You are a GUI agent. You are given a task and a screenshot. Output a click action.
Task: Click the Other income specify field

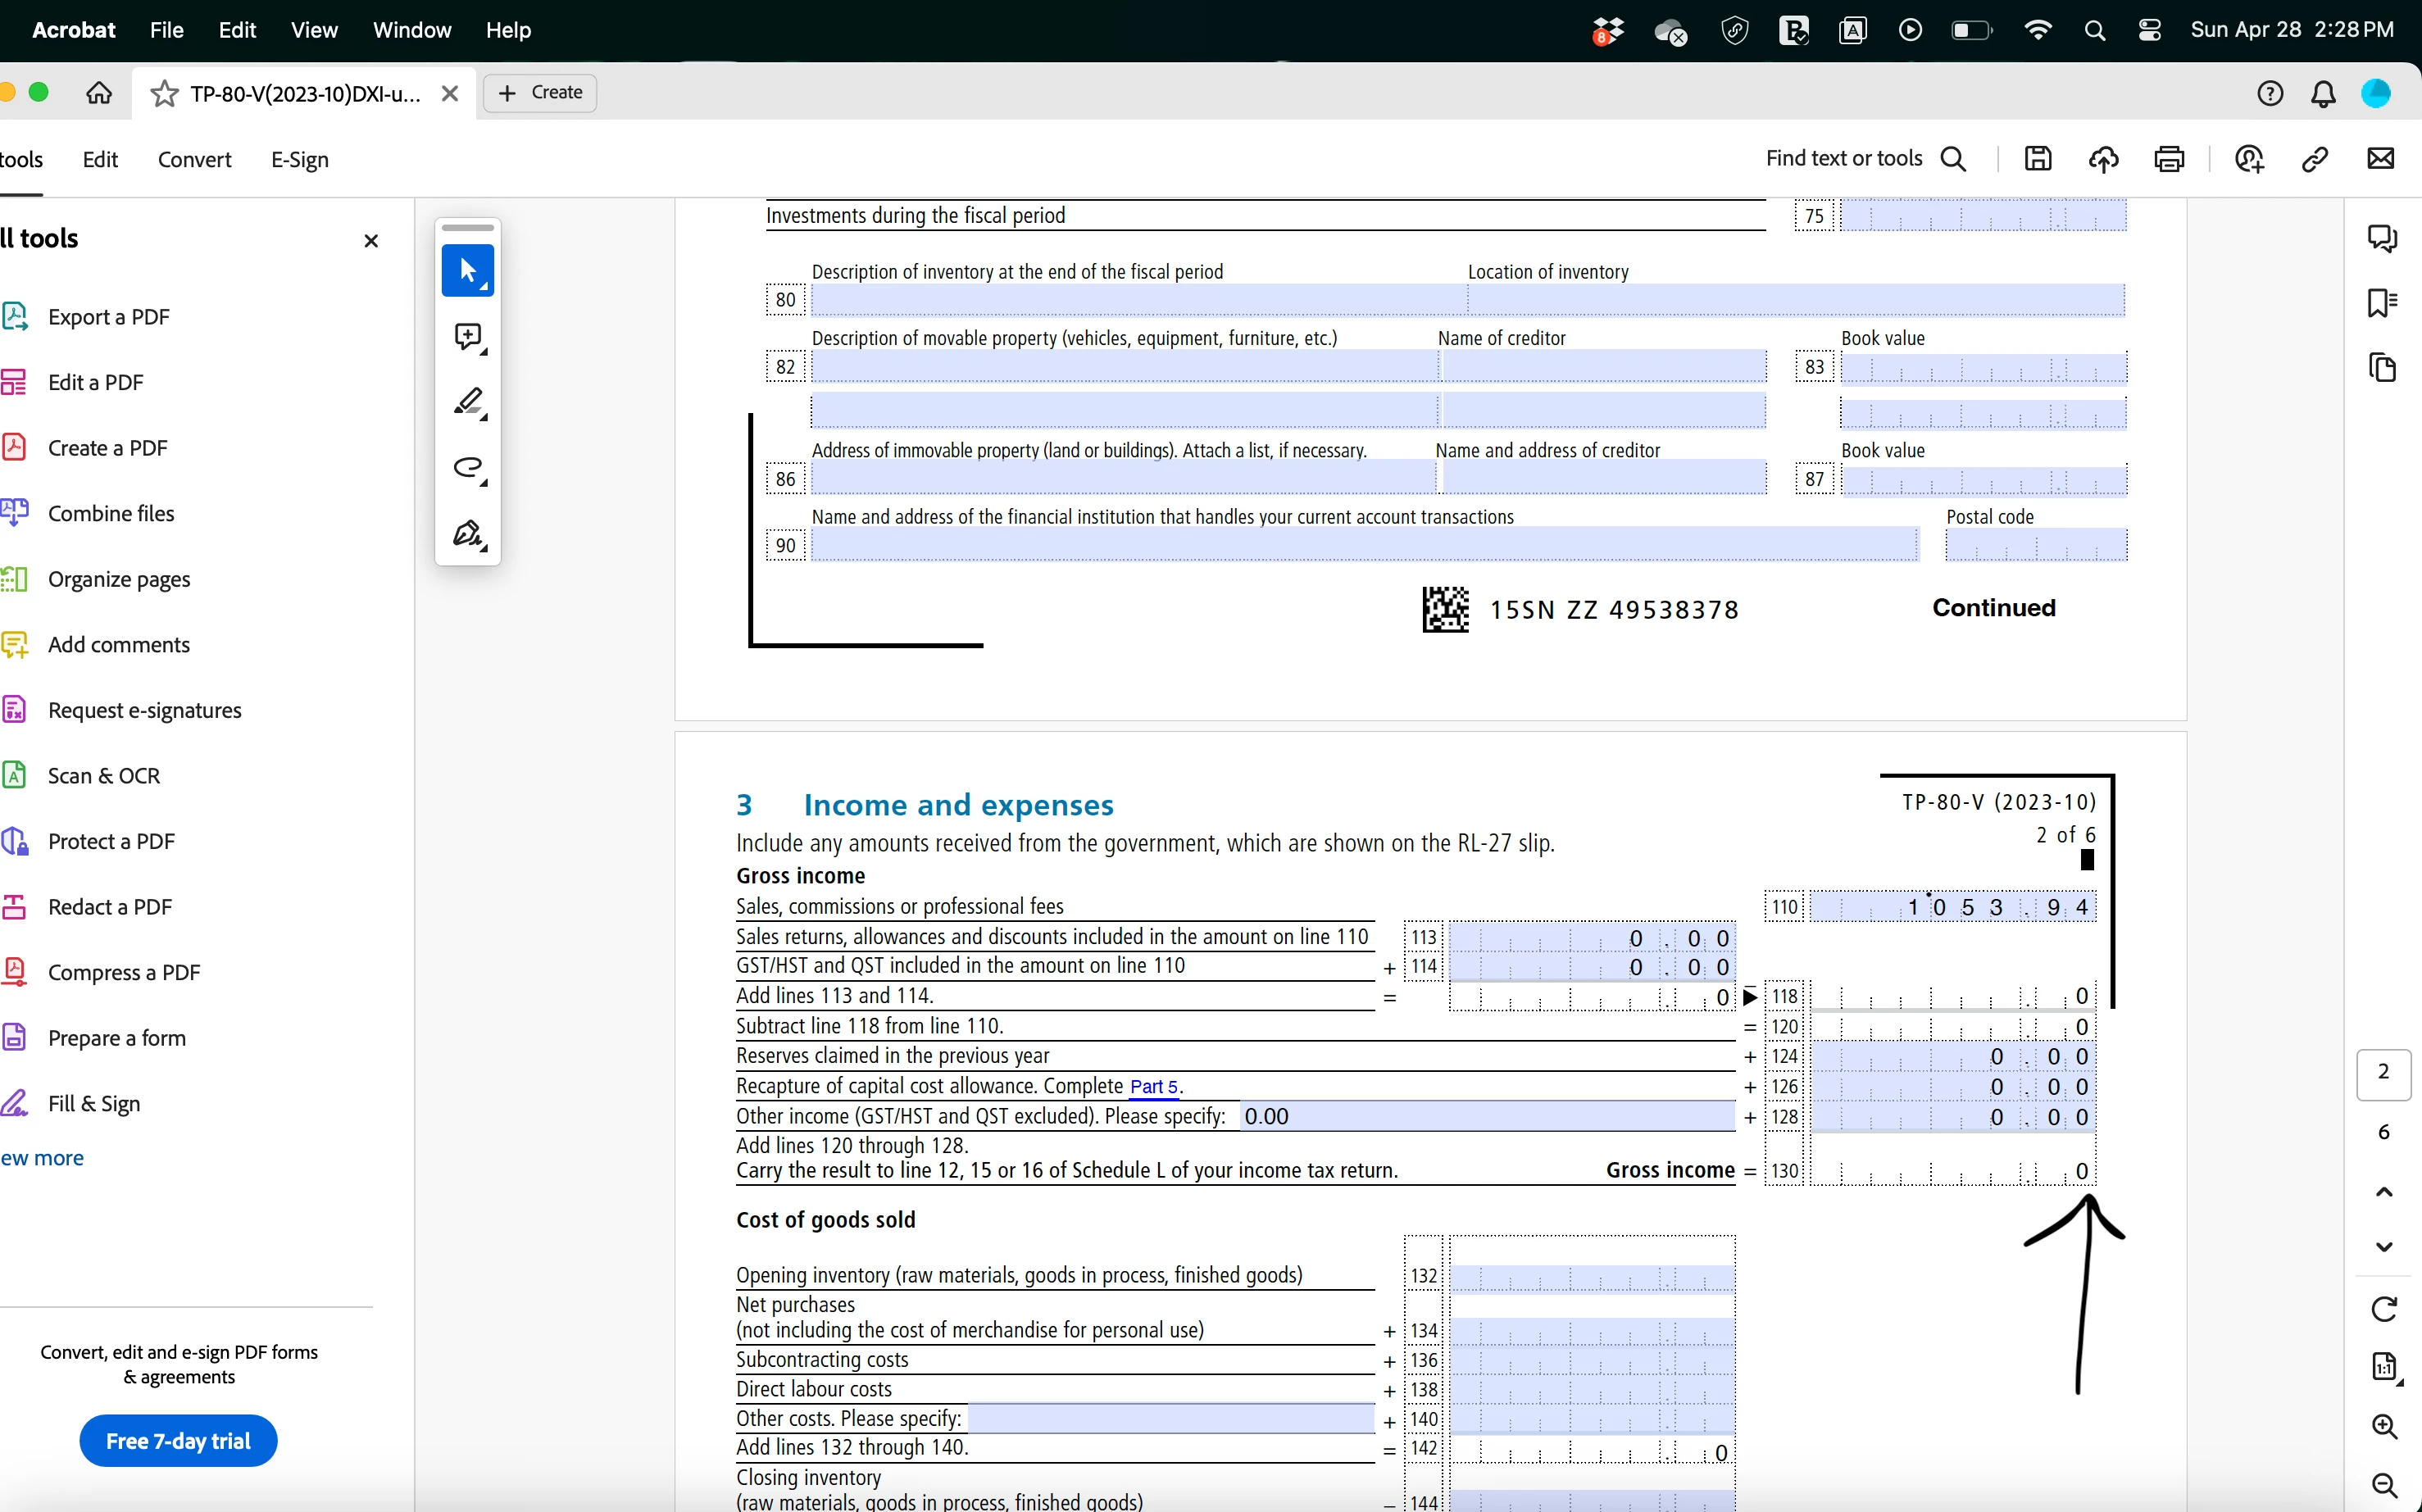1486,1116
